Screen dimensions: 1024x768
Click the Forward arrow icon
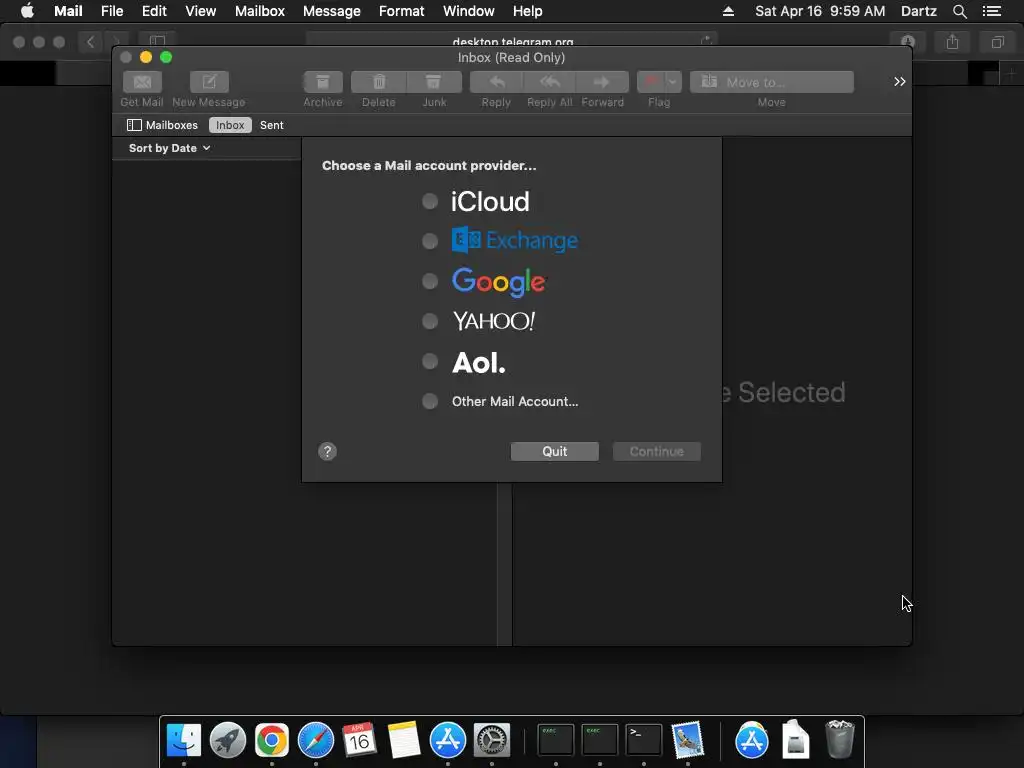pyautogui.click(x=602, y=82)
